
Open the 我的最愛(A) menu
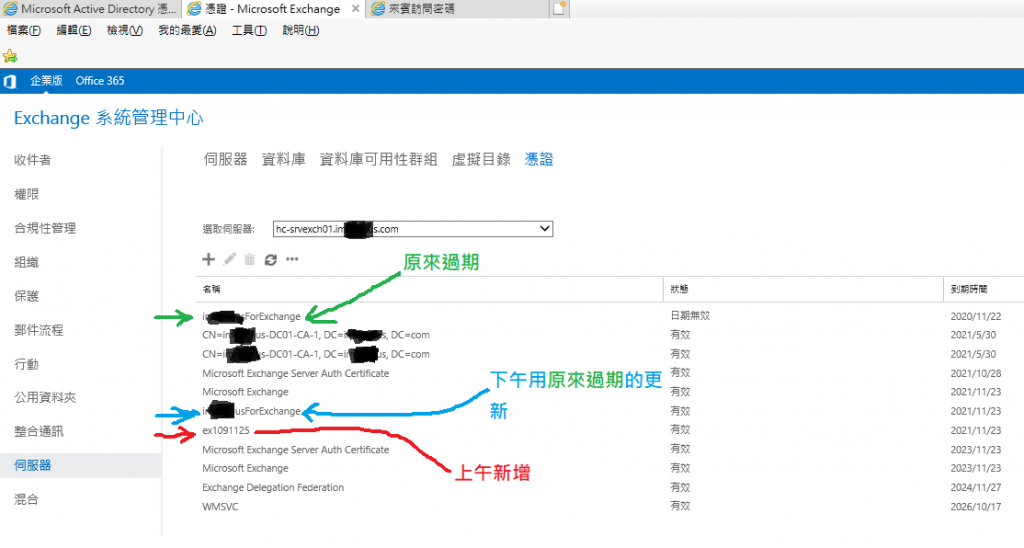[x=187, y=30]
